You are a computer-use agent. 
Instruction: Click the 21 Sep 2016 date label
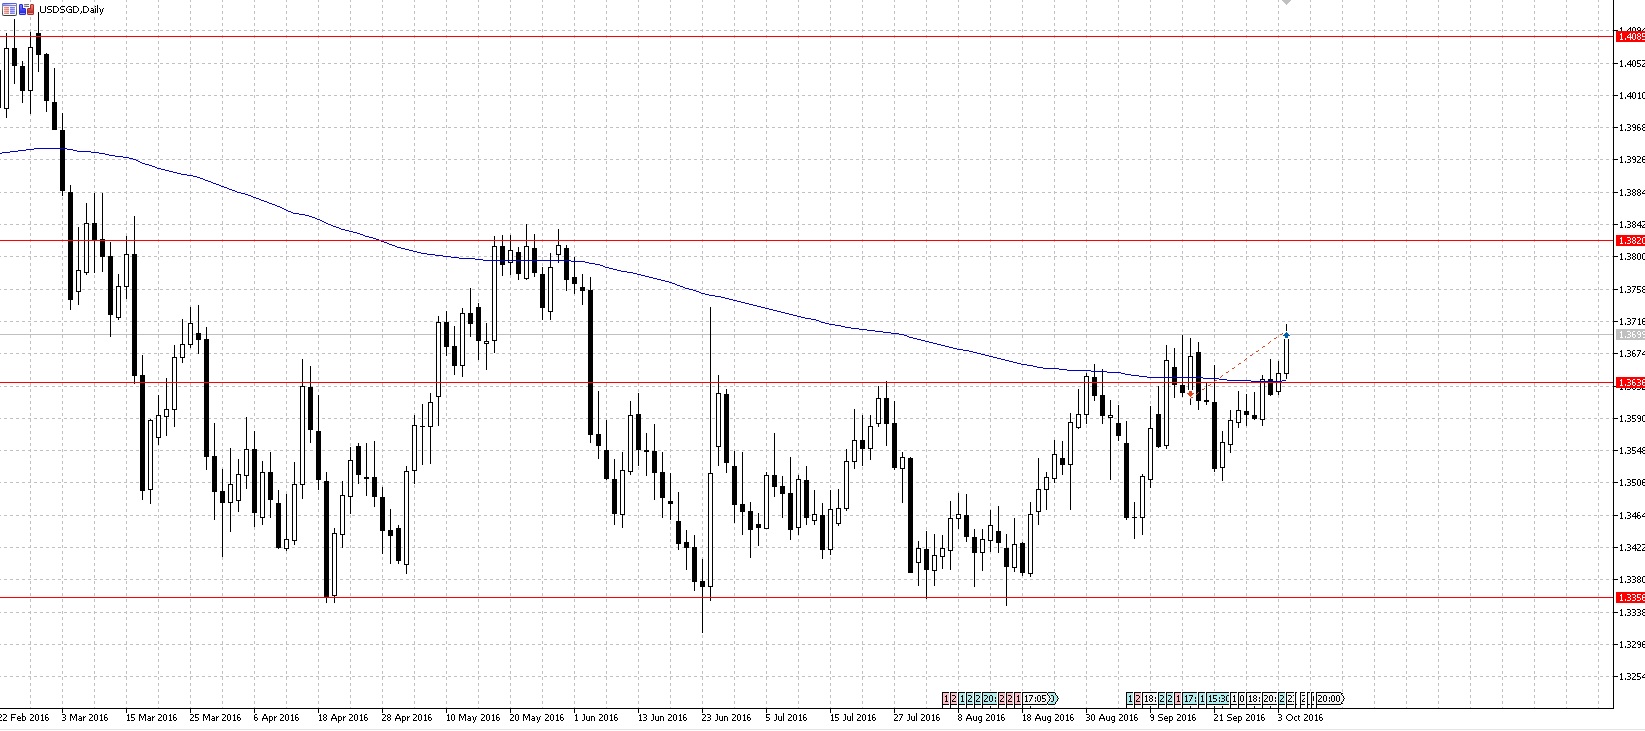1238,717
